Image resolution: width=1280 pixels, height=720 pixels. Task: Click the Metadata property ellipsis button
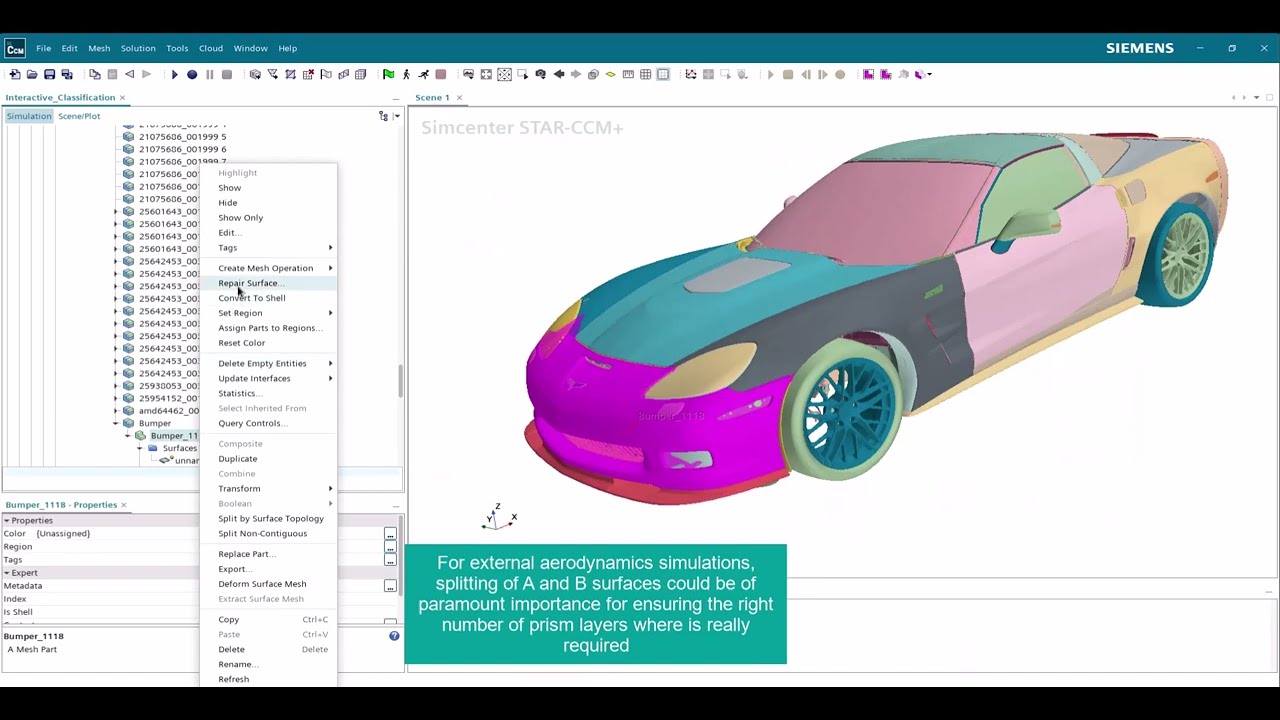coord(390,586)
